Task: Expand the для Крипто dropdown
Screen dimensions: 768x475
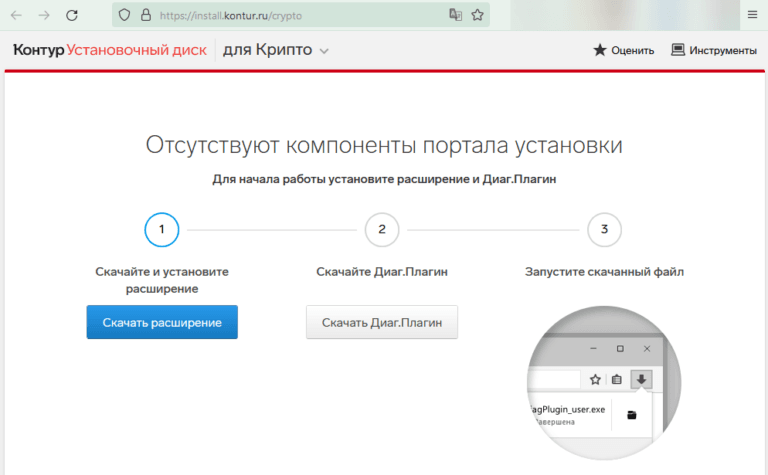Action: [x=276, y=49]
